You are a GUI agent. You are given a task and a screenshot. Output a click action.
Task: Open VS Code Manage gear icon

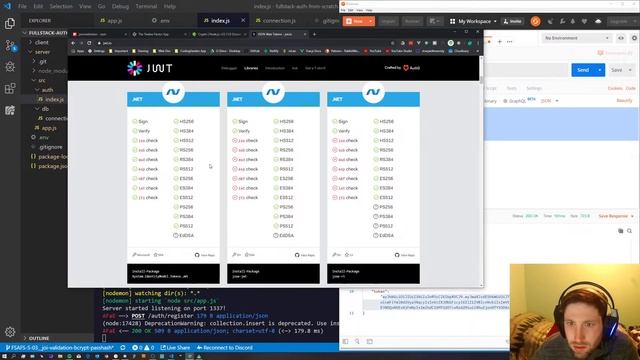10,332
